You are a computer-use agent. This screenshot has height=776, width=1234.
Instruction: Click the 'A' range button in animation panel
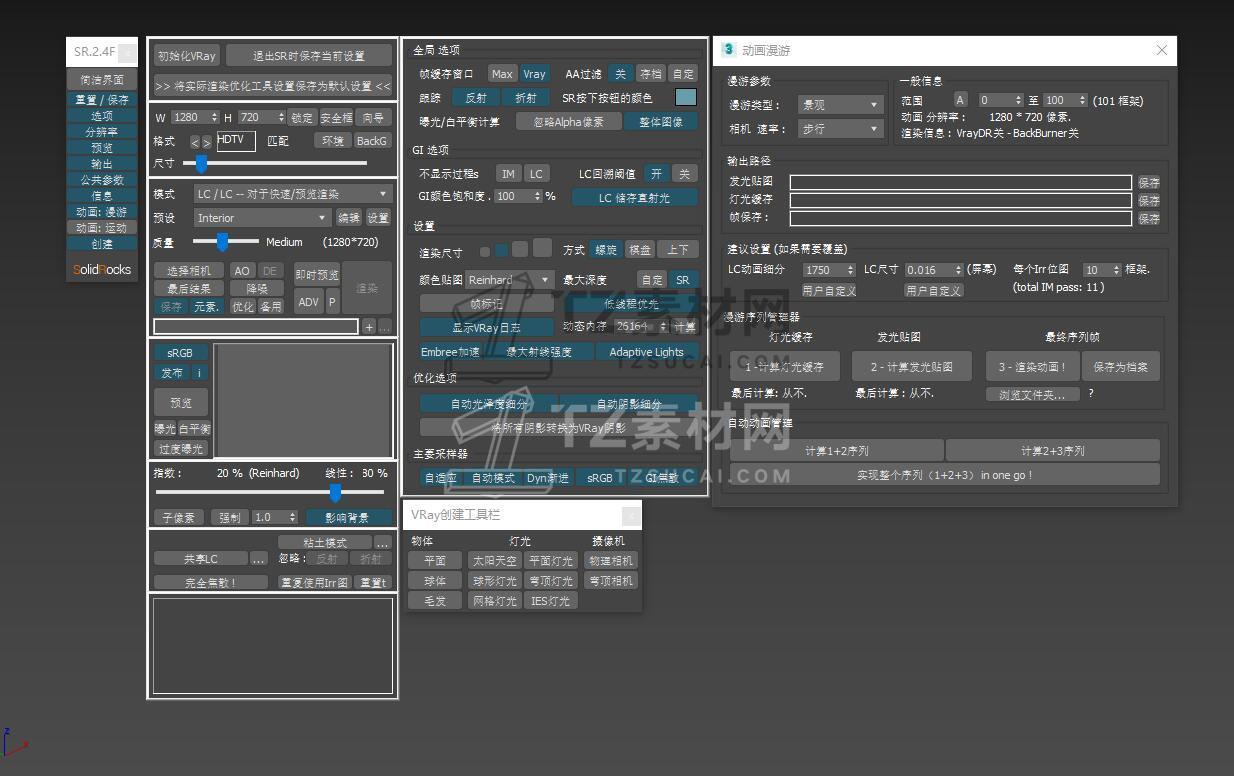[960, 100]
